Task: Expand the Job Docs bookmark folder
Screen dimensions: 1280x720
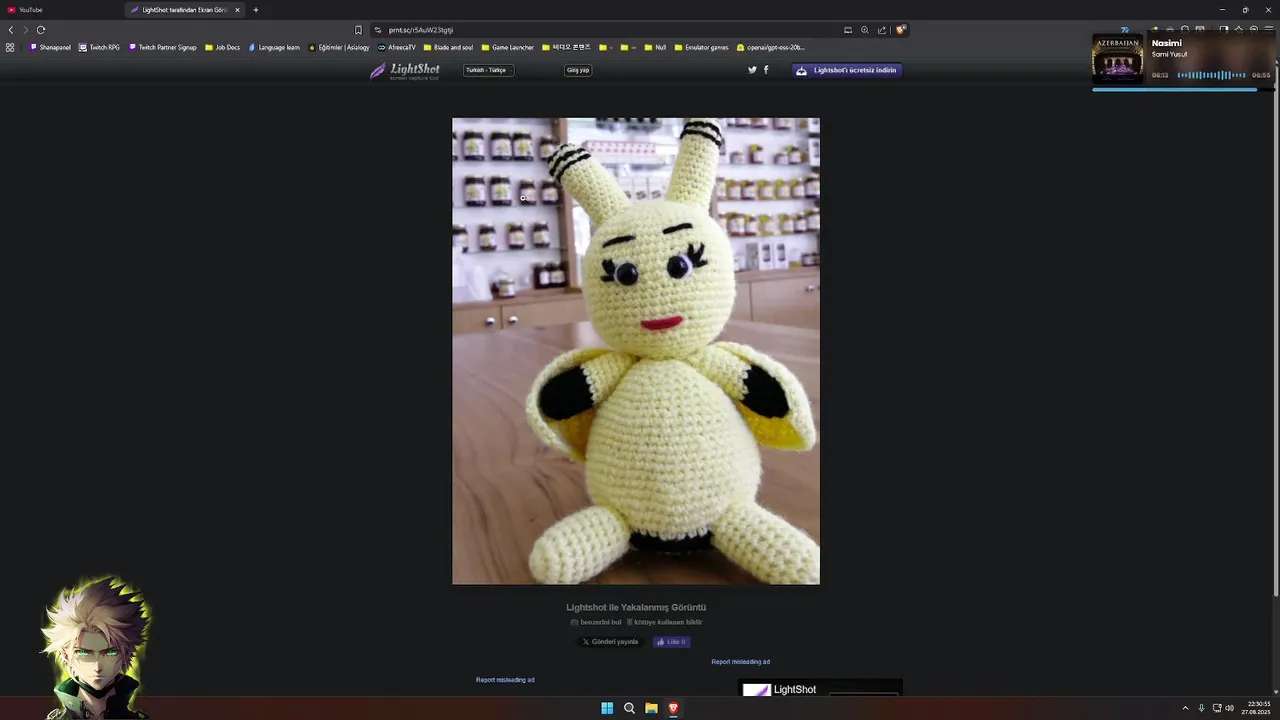Action: (x=223, y=47)
